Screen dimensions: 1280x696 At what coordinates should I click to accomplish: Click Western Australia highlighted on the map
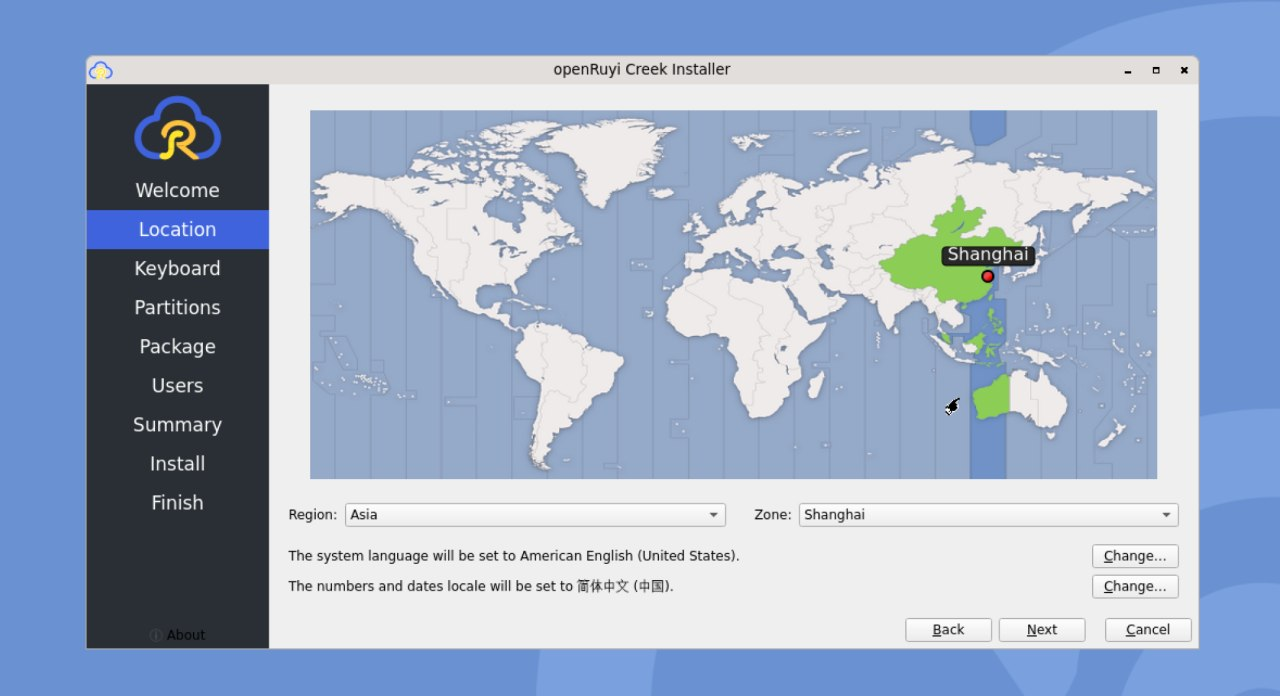991,398
